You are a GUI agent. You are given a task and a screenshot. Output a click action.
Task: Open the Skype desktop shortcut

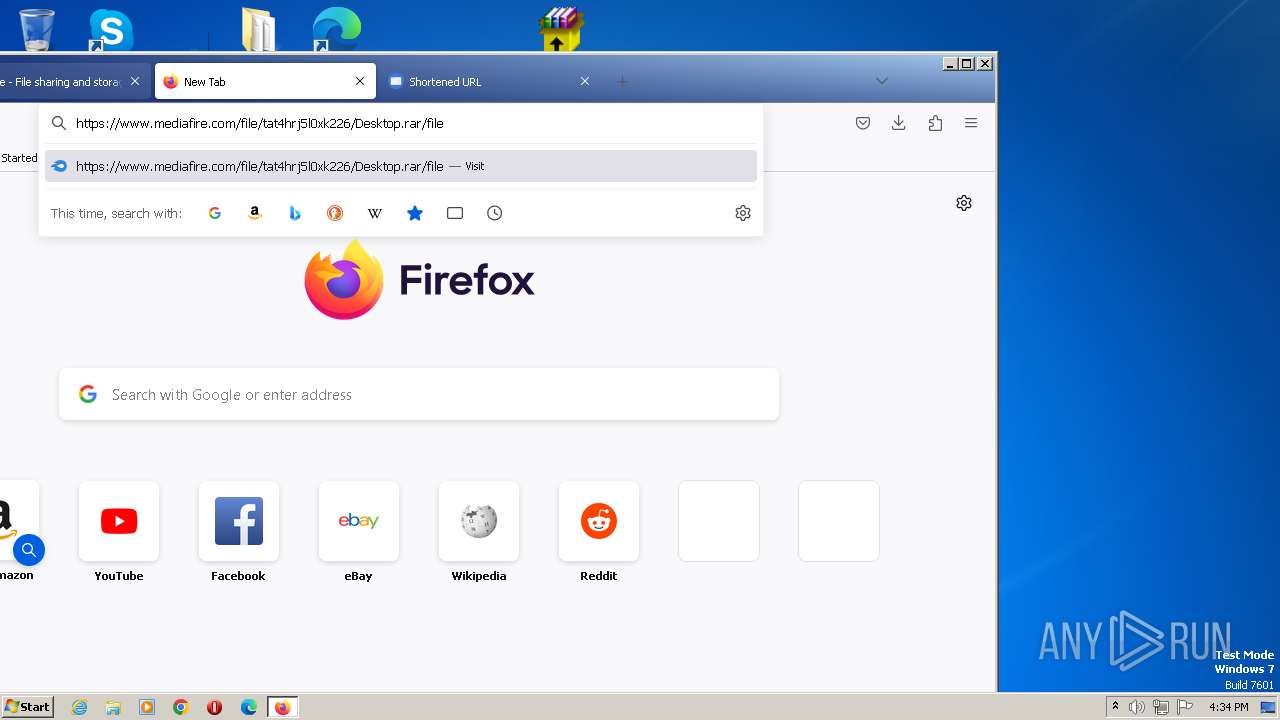point(110,29)
